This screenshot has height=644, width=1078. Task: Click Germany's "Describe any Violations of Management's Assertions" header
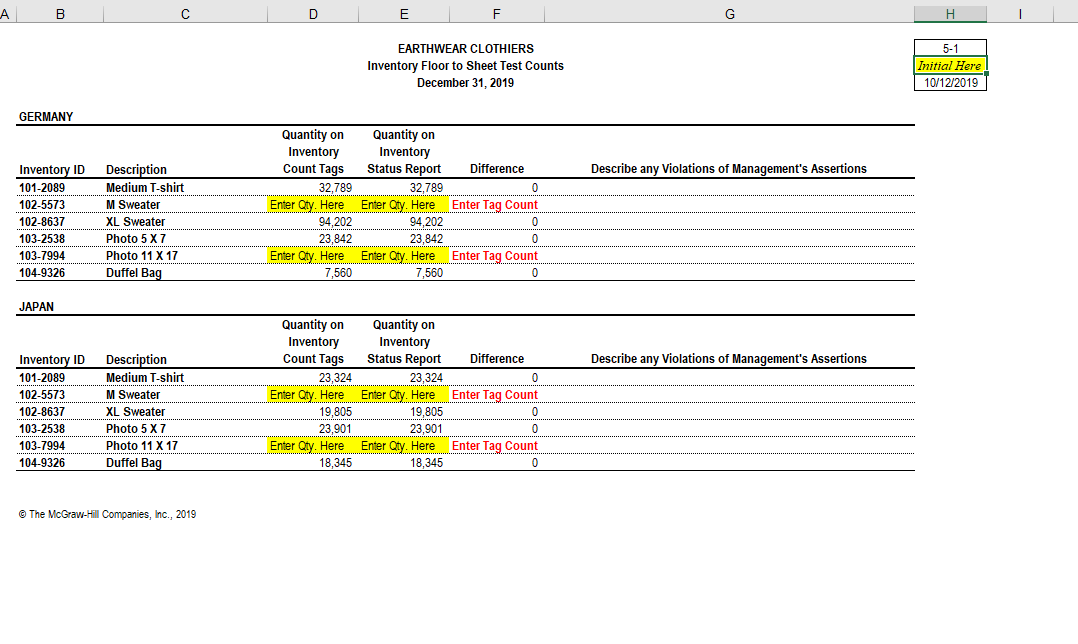click(x=729, y=169)
